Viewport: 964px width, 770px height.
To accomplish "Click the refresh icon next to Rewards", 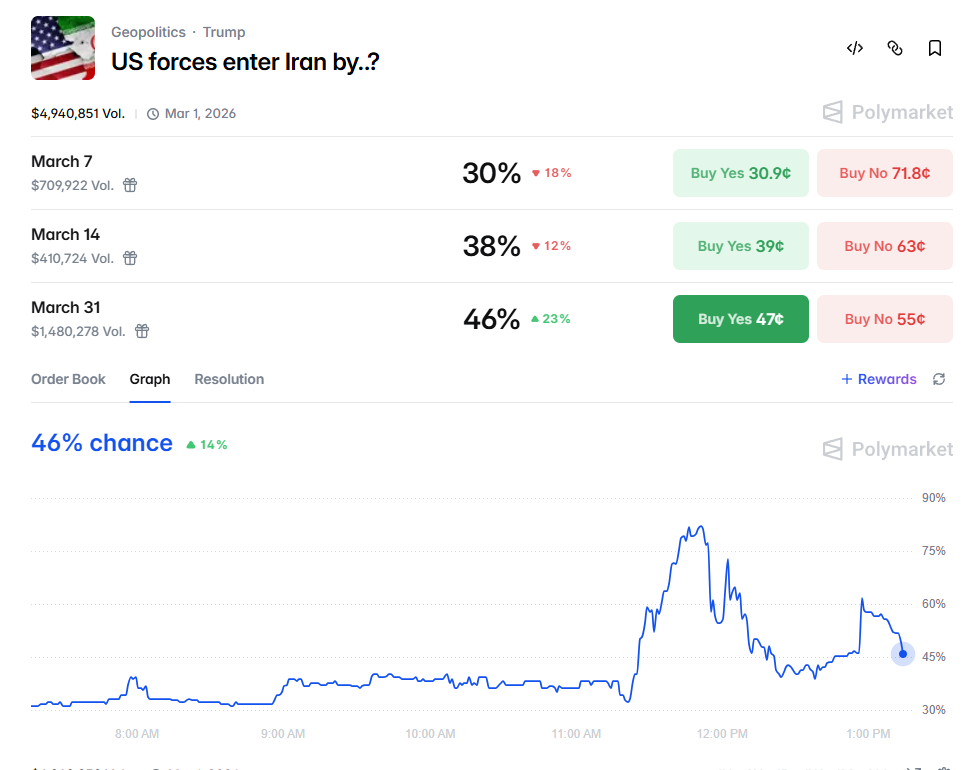I will [939, 379].
